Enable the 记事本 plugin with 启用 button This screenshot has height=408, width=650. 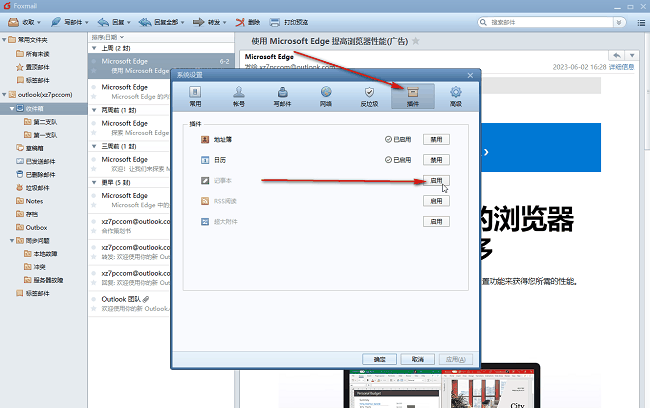(x=436, y=180)
